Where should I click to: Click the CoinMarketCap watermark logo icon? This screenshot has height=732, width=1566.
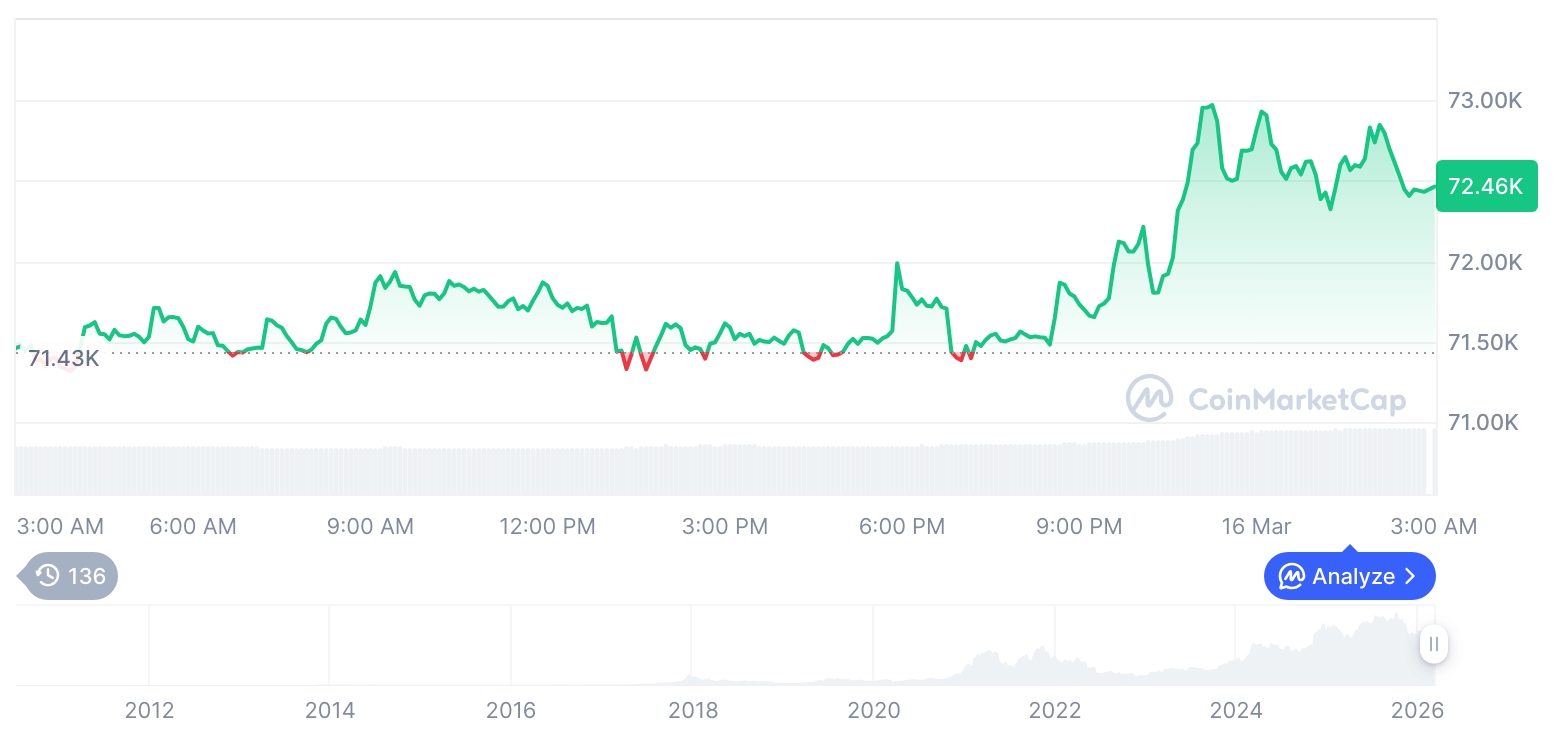tap(1149, 398)
